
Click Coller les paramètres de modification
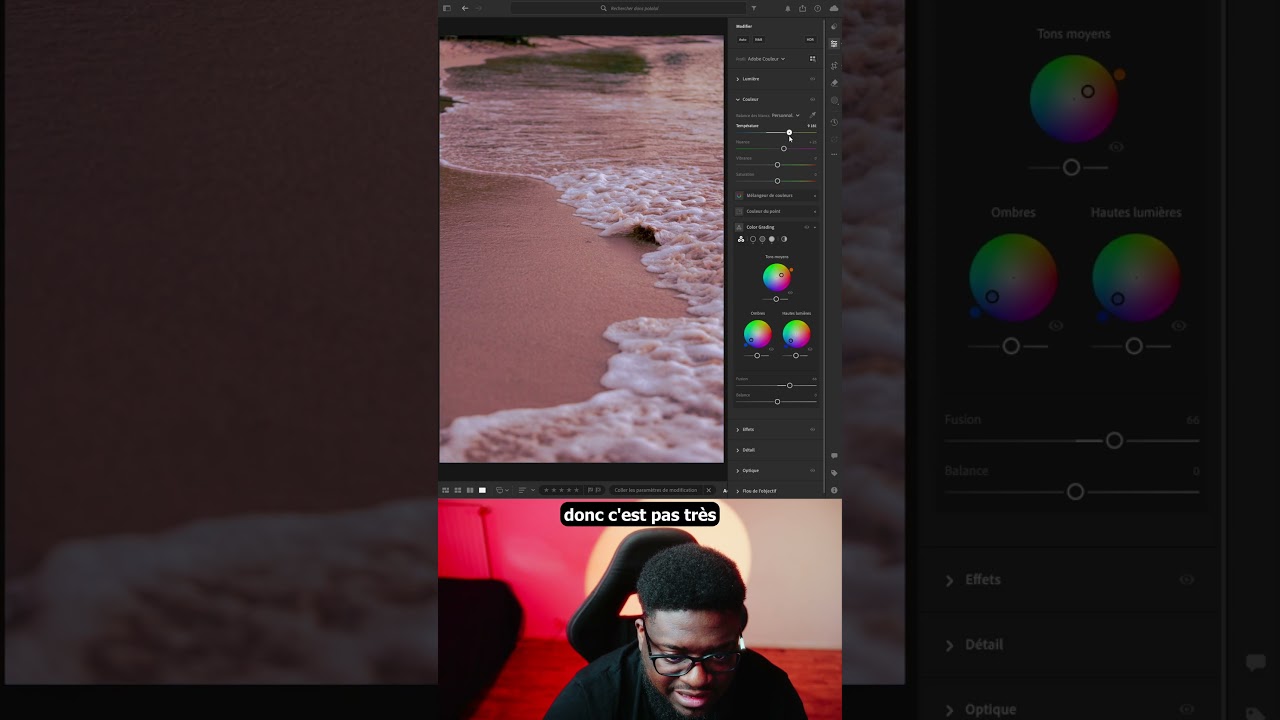(x=656, y=490)
